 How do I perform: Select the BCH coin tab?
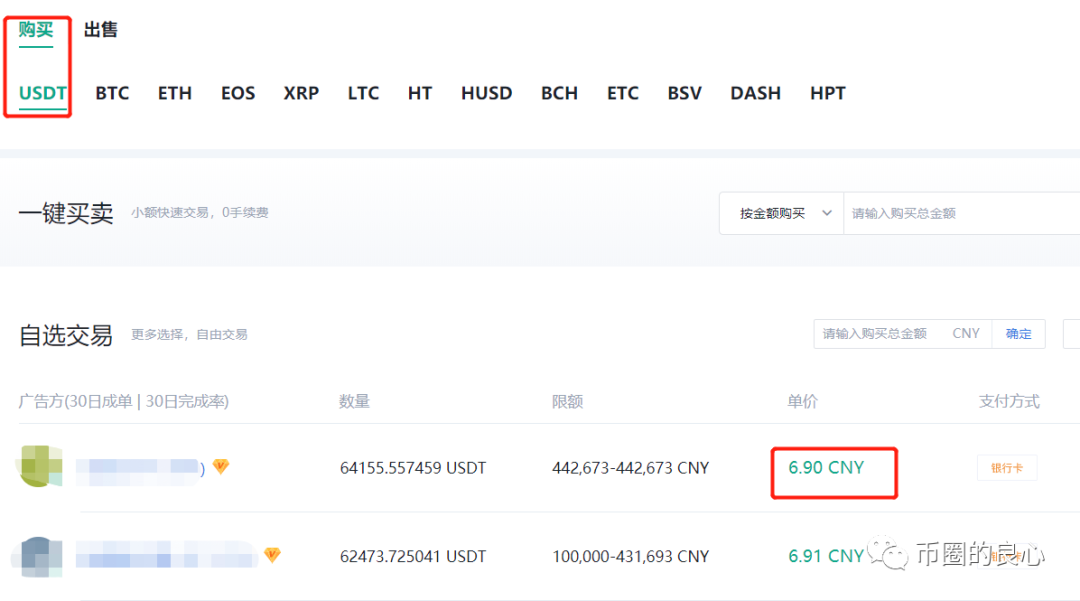(559, 93)
